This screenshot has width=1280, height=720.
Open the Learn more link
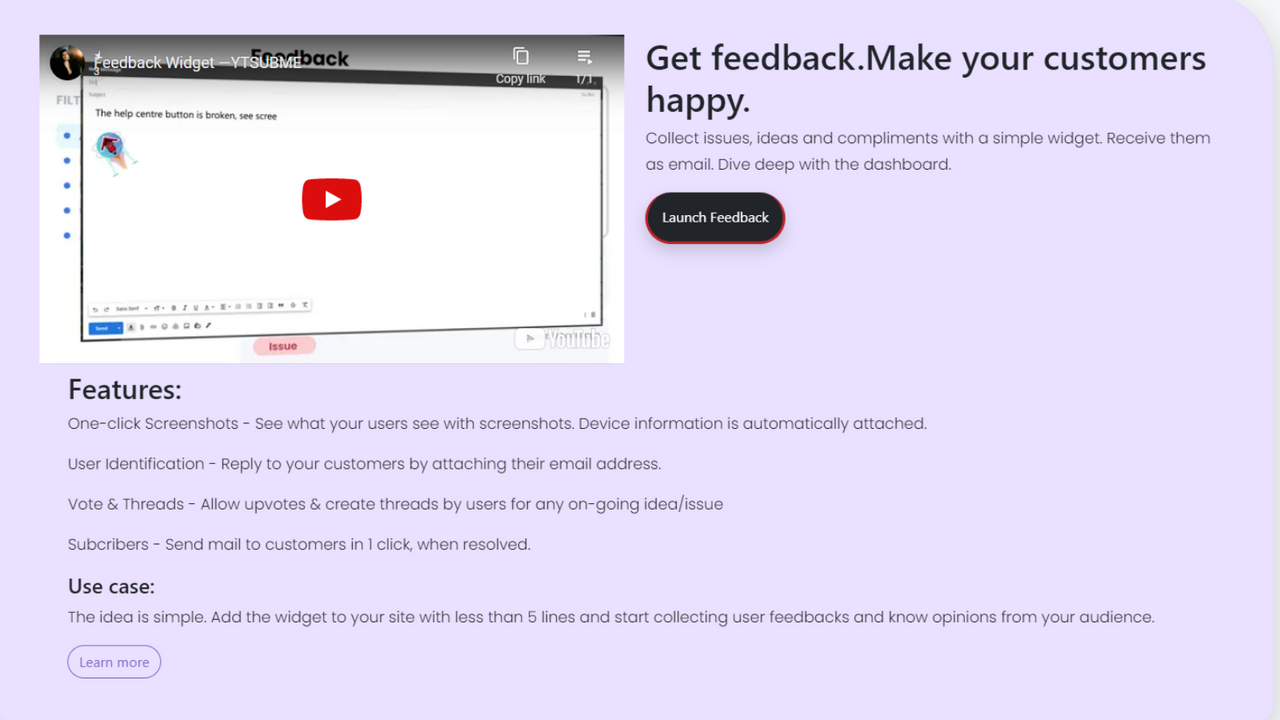tap(113, 661)
